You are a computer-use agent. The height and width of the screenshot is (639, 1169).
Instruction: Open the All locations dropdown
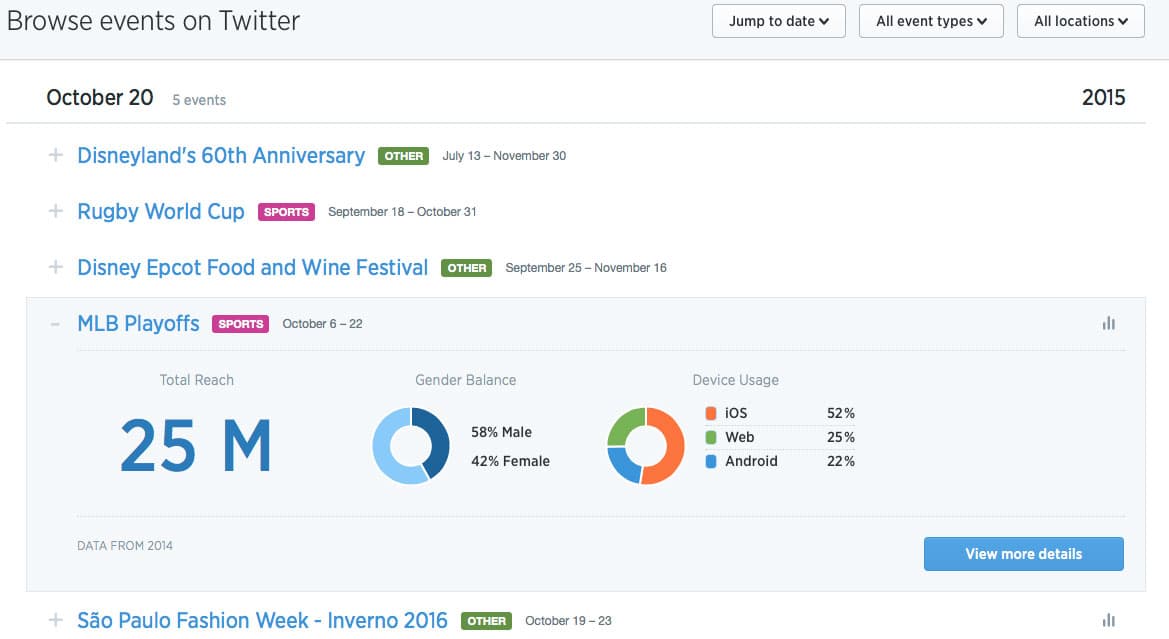[x=1080, y=21]
